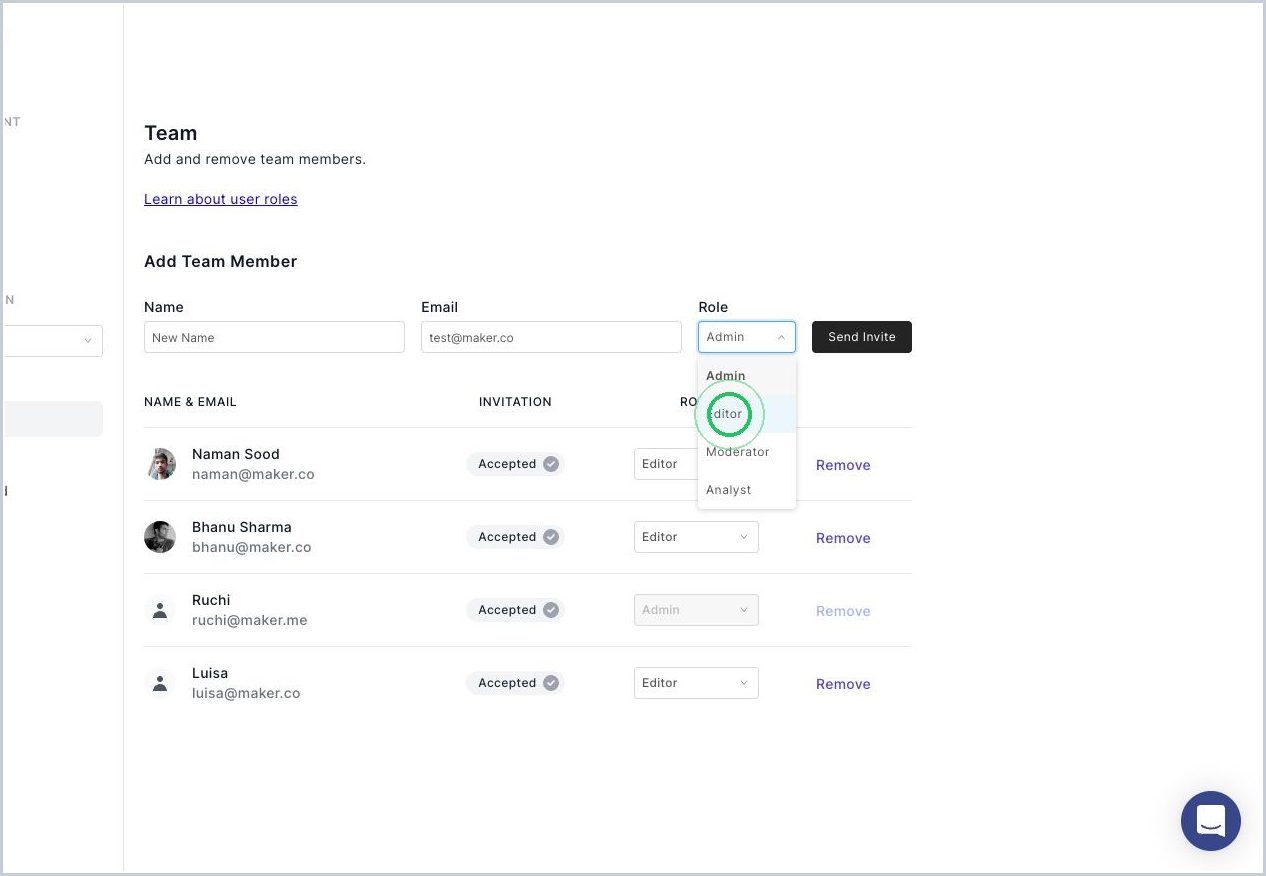This screenshot has width=1266, height=876.
Task: Open Ruchi's disabled Admin role dropdown
Action: point(696,610)
